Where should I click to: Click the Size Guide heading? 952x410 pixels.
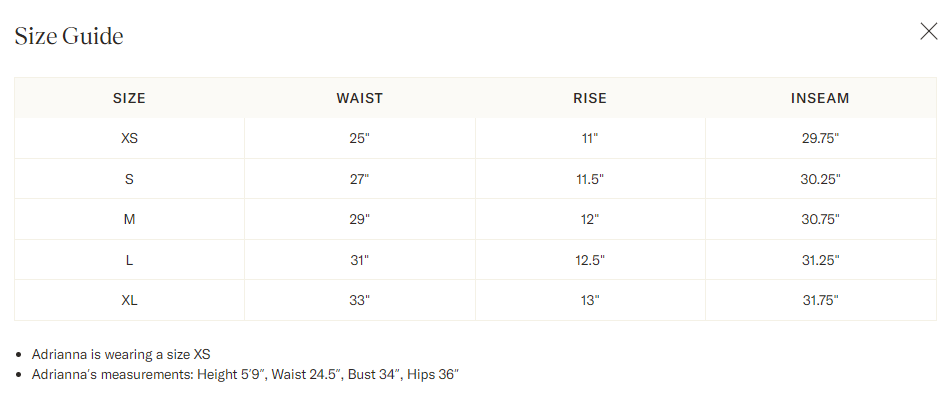point(69,36)
